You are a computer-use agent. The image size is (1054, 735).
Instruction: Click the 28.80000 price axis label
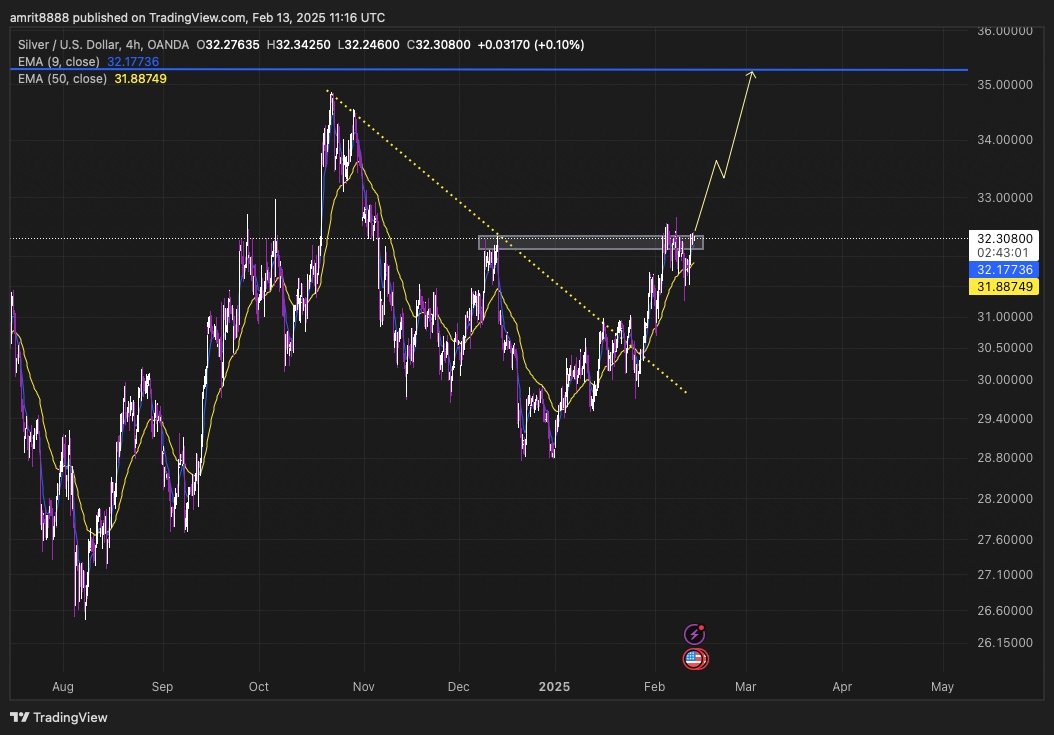click(x=1004, y=458)
